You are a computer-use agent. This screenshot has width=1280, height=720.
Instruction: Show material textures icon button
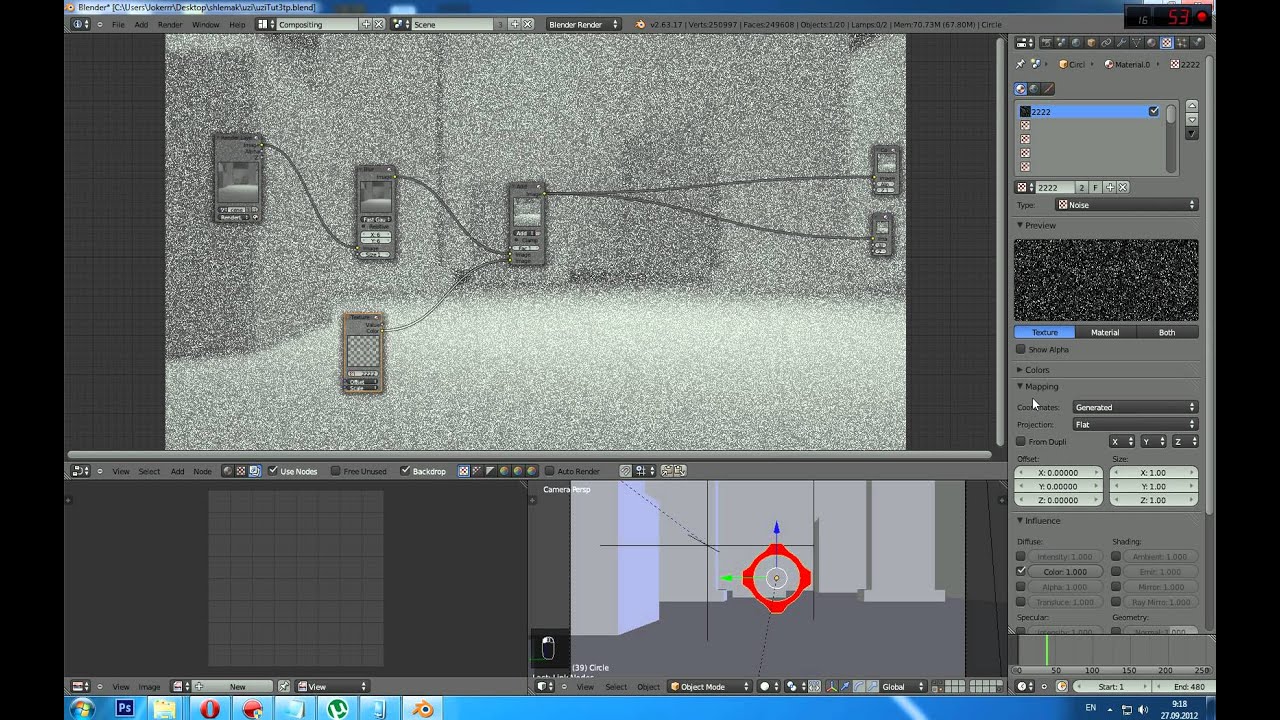point(1021,89)
